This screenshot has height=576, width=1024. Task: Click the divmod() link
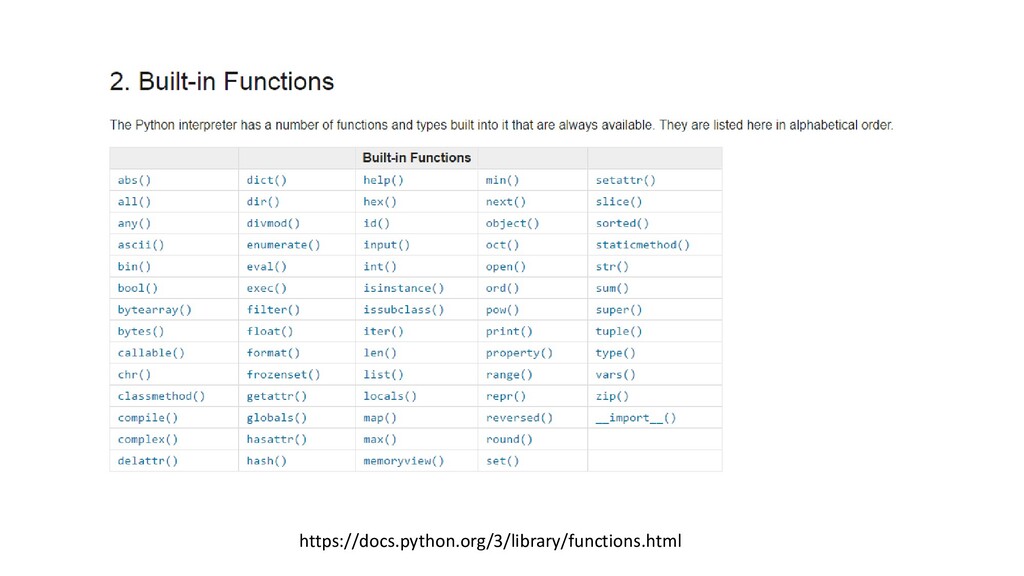pyautogui.click(x=273, y=223)
